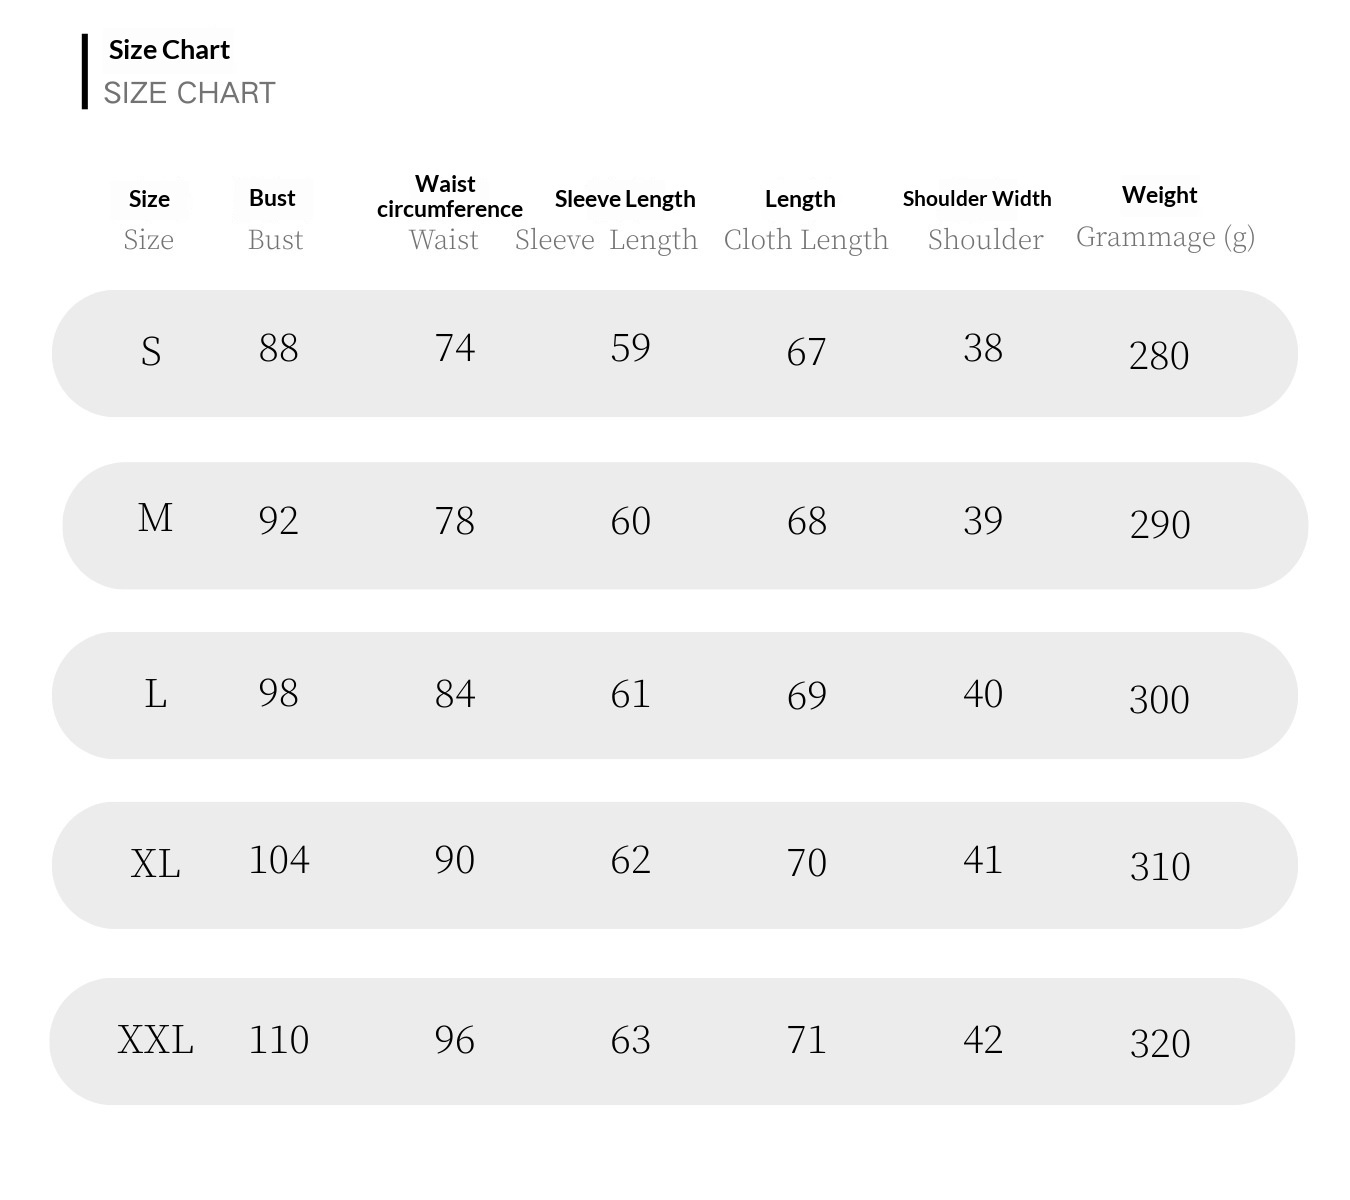
Task: Click the bold "Size Chart" title
Action: pos(169,50)
